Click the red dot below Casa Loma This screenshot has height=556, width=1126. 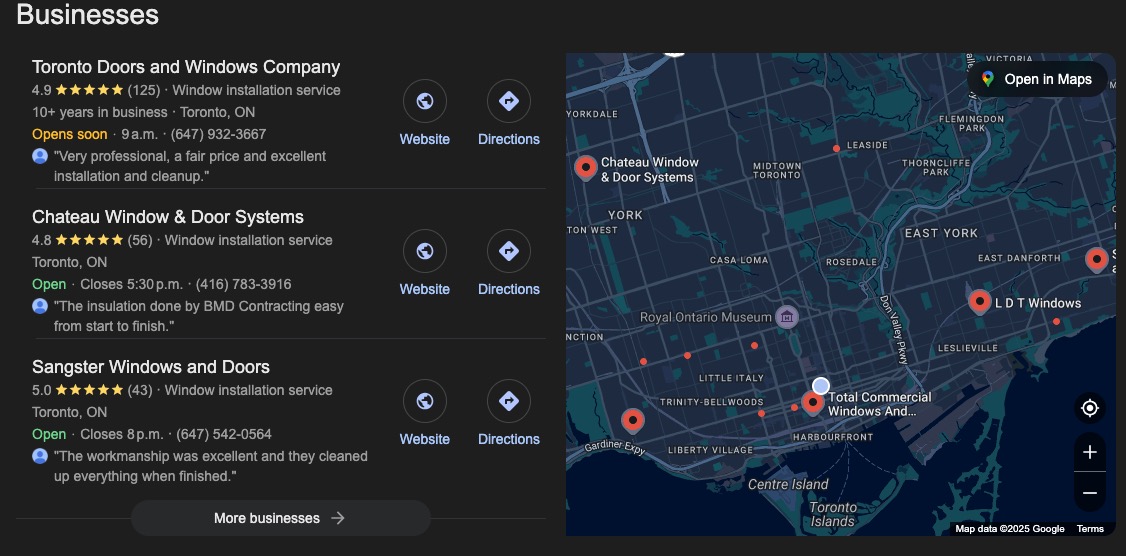754,346
